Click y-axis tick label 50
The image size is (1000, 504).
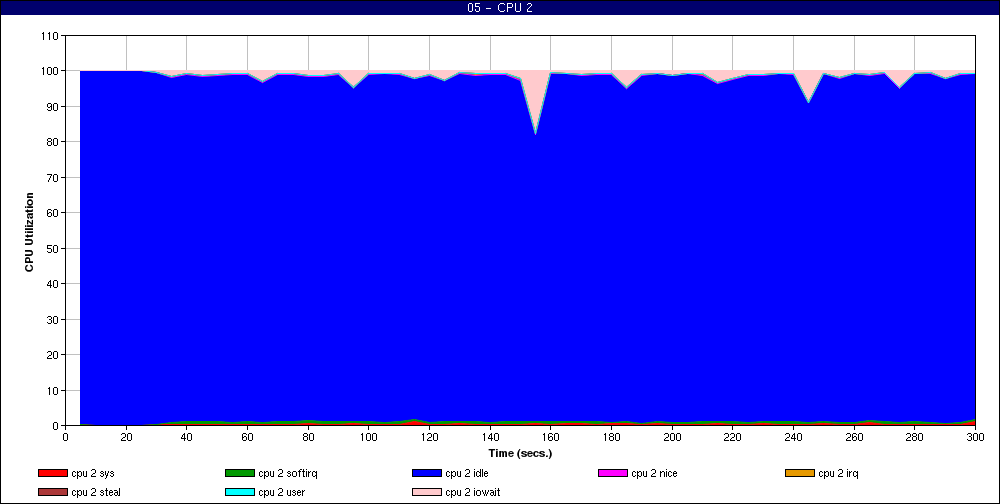(52, 248)
